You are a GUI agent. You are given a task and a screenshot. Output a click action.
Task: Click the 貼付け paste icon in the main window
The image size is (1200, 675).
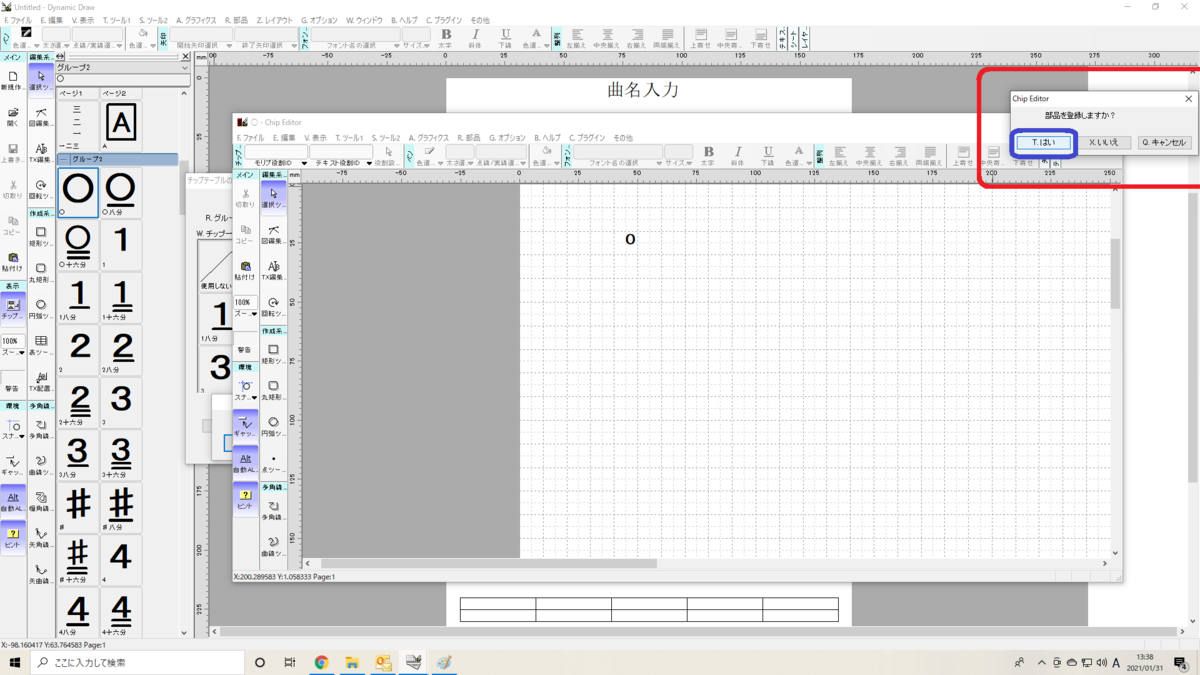tap(12, 262)
